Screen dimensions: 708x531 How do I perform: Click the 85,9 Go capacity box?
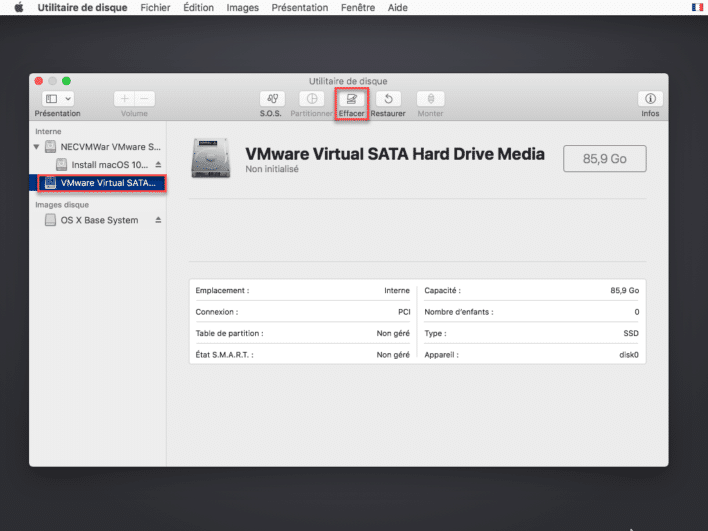[x=605, y=158]
